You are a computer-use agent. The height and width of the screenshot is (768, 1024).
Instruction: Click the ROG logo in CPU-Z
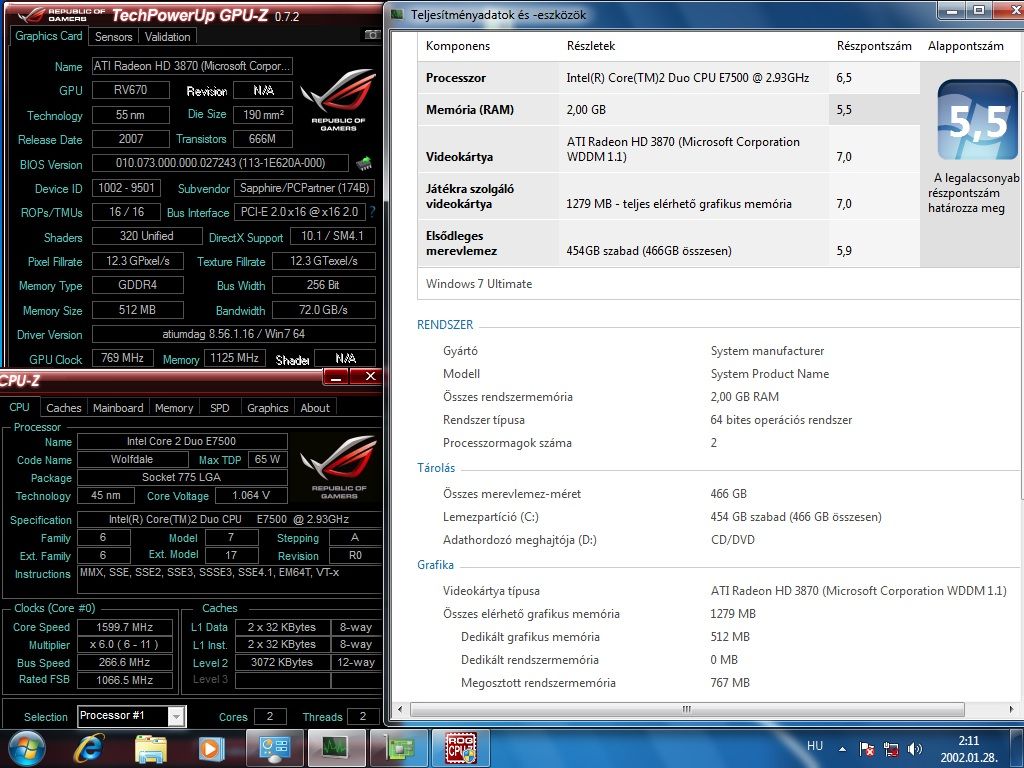(x=338, y=468)
